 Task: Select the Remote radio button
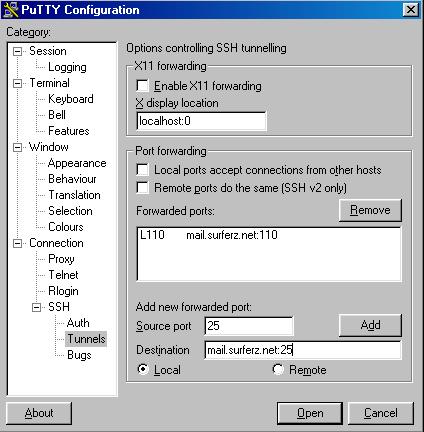coord(278,369)
